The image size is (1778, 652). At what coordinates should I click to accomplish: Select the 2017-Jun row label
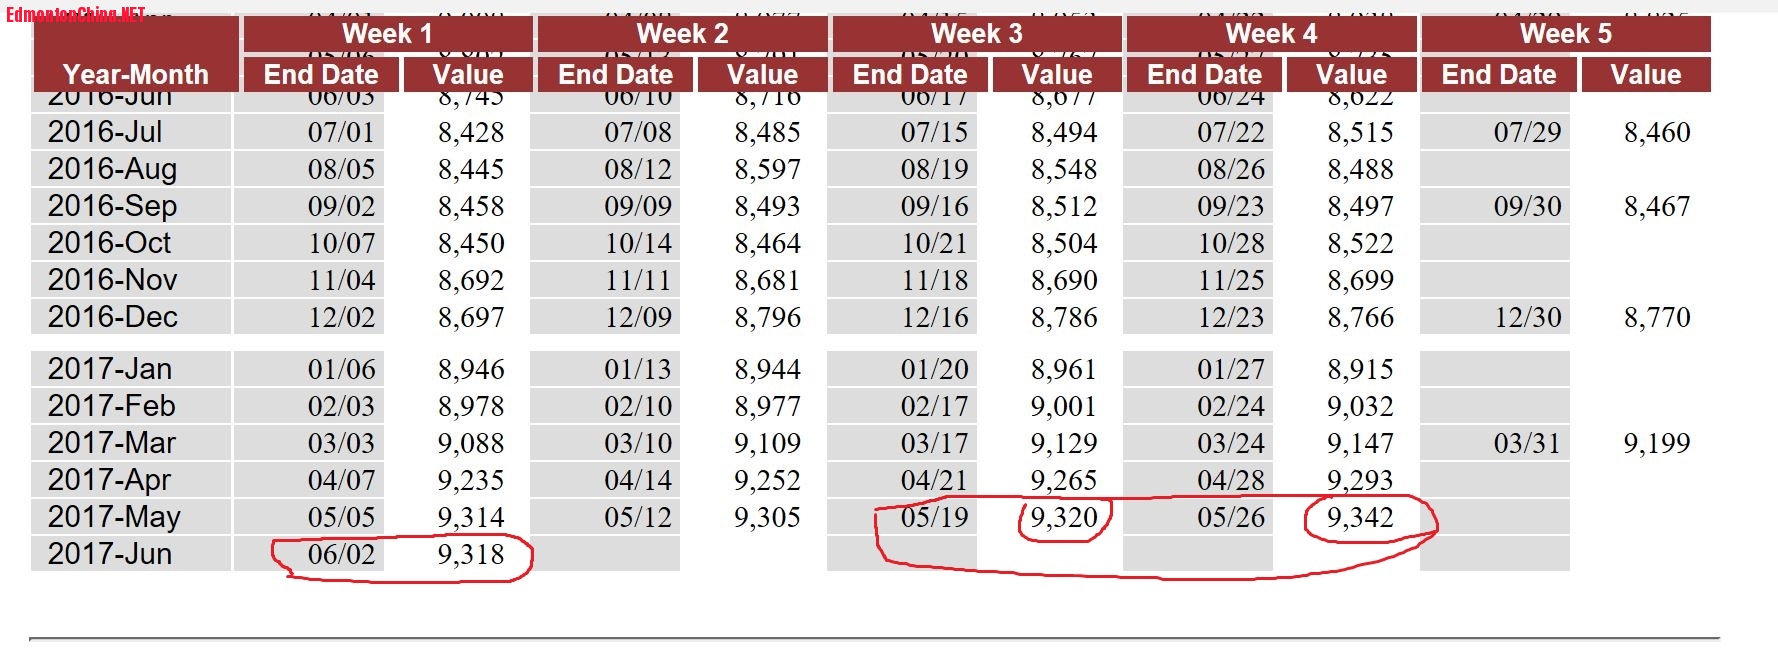110,554
